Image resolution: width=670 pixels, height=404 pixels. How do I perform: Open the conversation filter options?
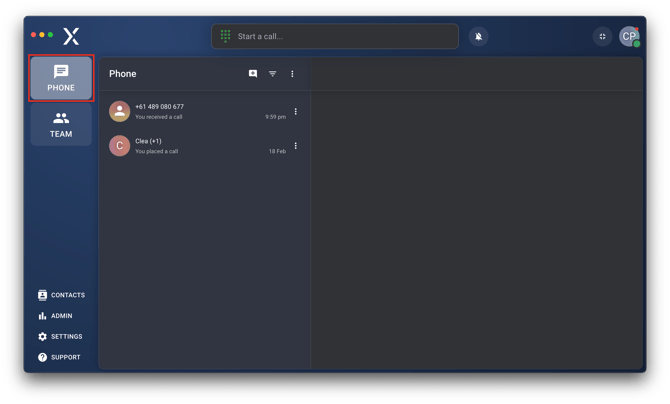272,74
